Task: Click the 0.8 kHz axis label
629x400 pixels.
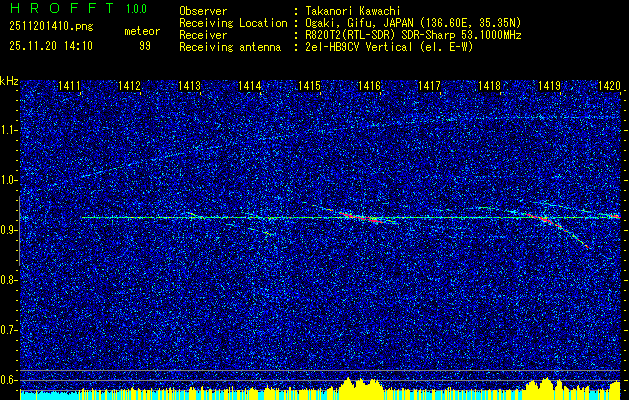Action: [x=8, y=280]
